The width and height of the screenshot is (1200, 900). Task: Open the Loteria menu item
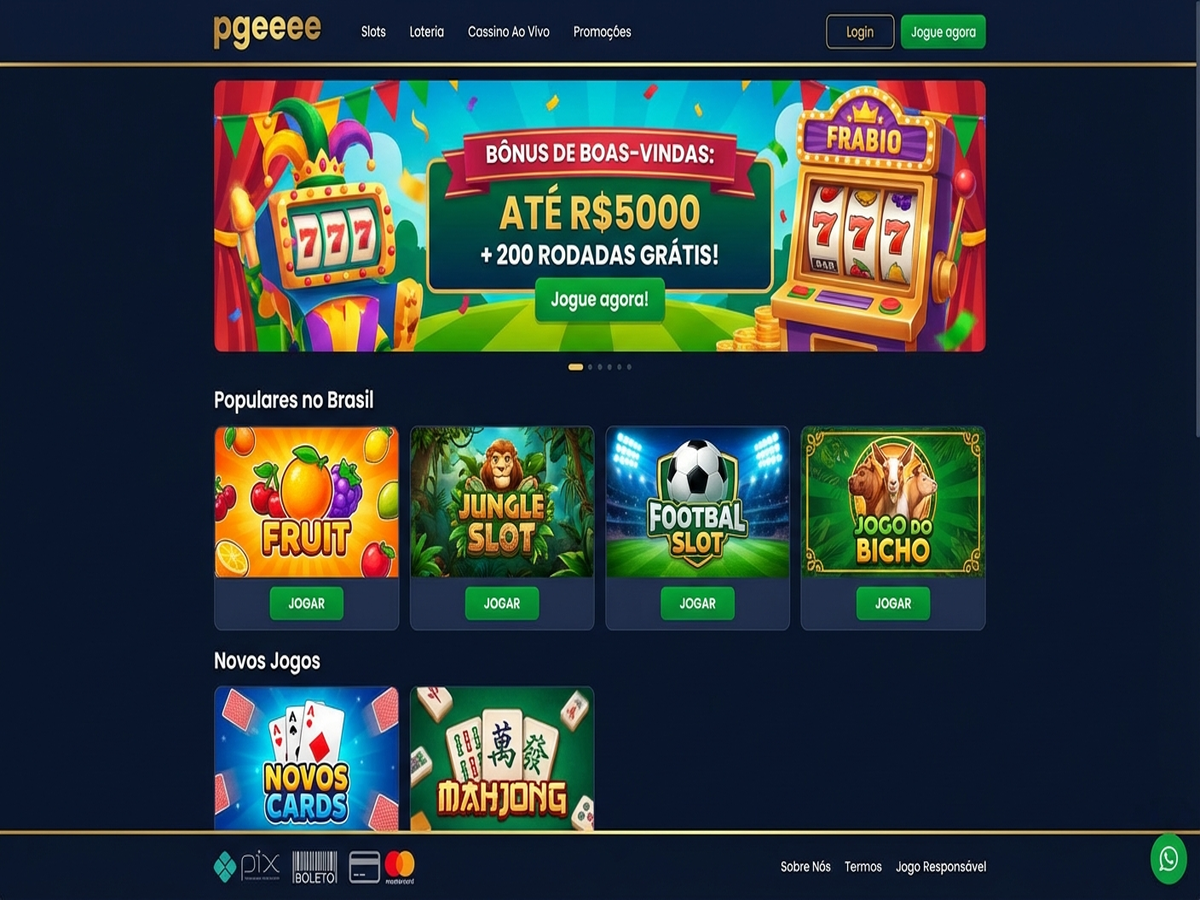click(427, 32)
